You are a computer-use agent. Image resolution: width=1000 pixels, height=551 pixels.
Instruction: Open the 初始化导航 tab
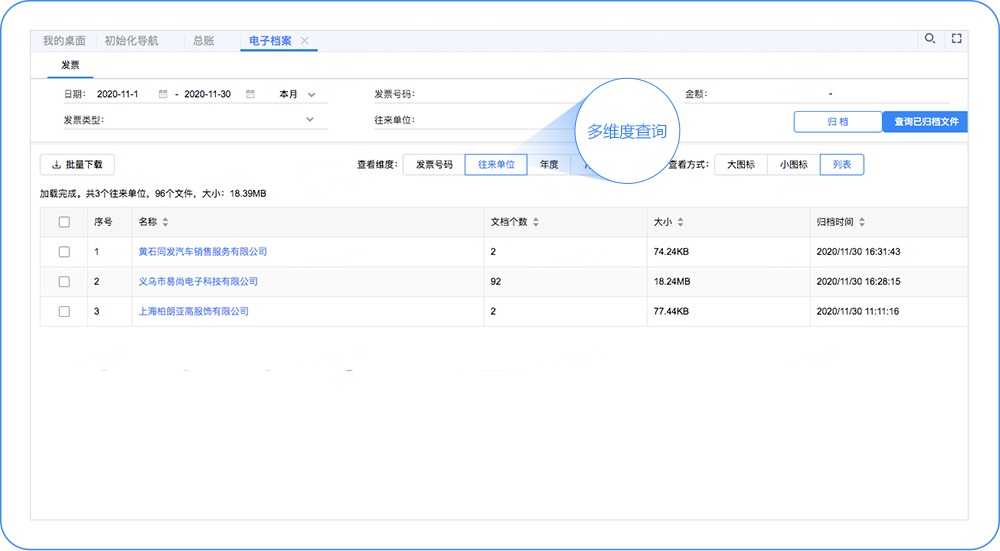pyautogui.click(x=130, y=41)
